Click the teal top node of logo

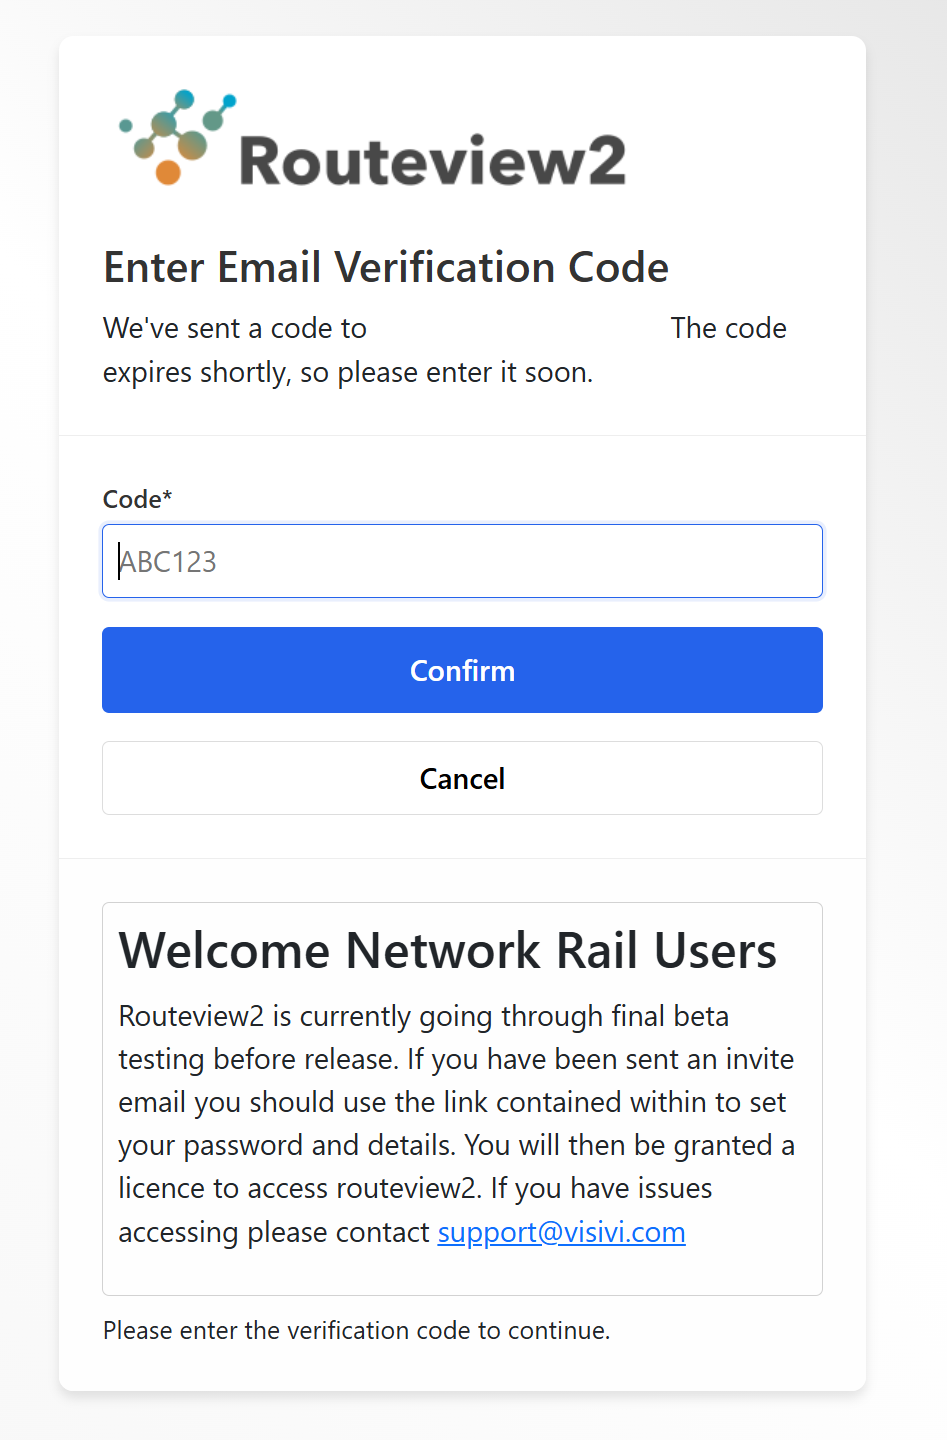[183, 99]
